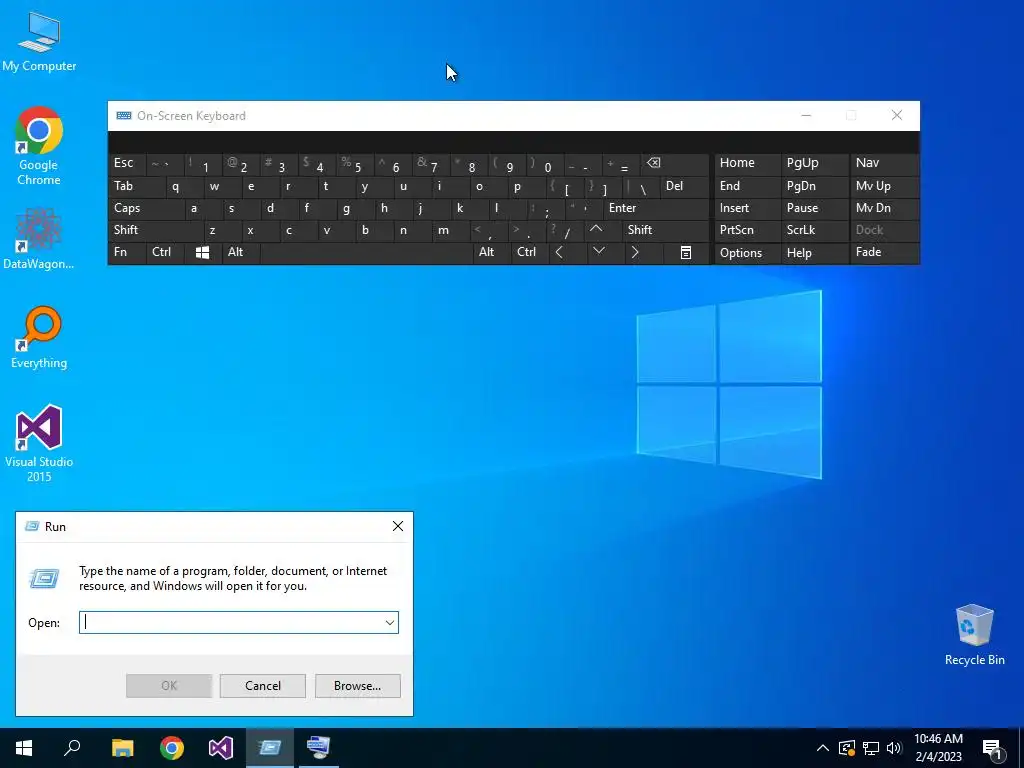Click the Backspace key on On-Screen Keyboard

[676, 163]
